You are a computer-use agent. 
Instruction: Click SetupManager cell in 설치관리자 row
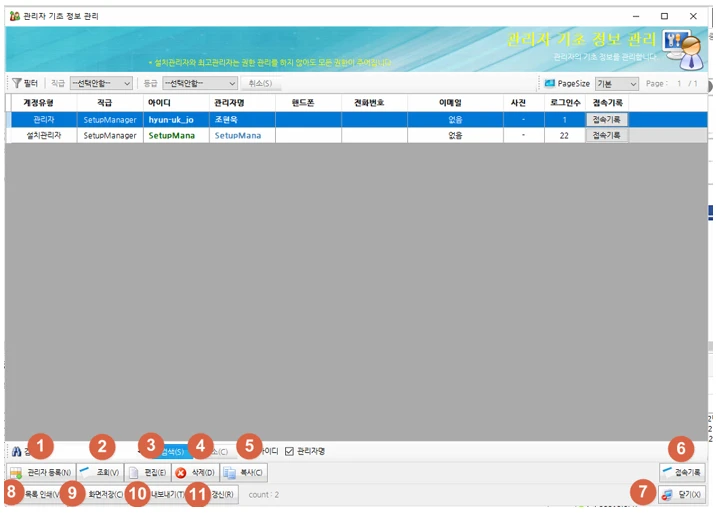coord(110,135)
